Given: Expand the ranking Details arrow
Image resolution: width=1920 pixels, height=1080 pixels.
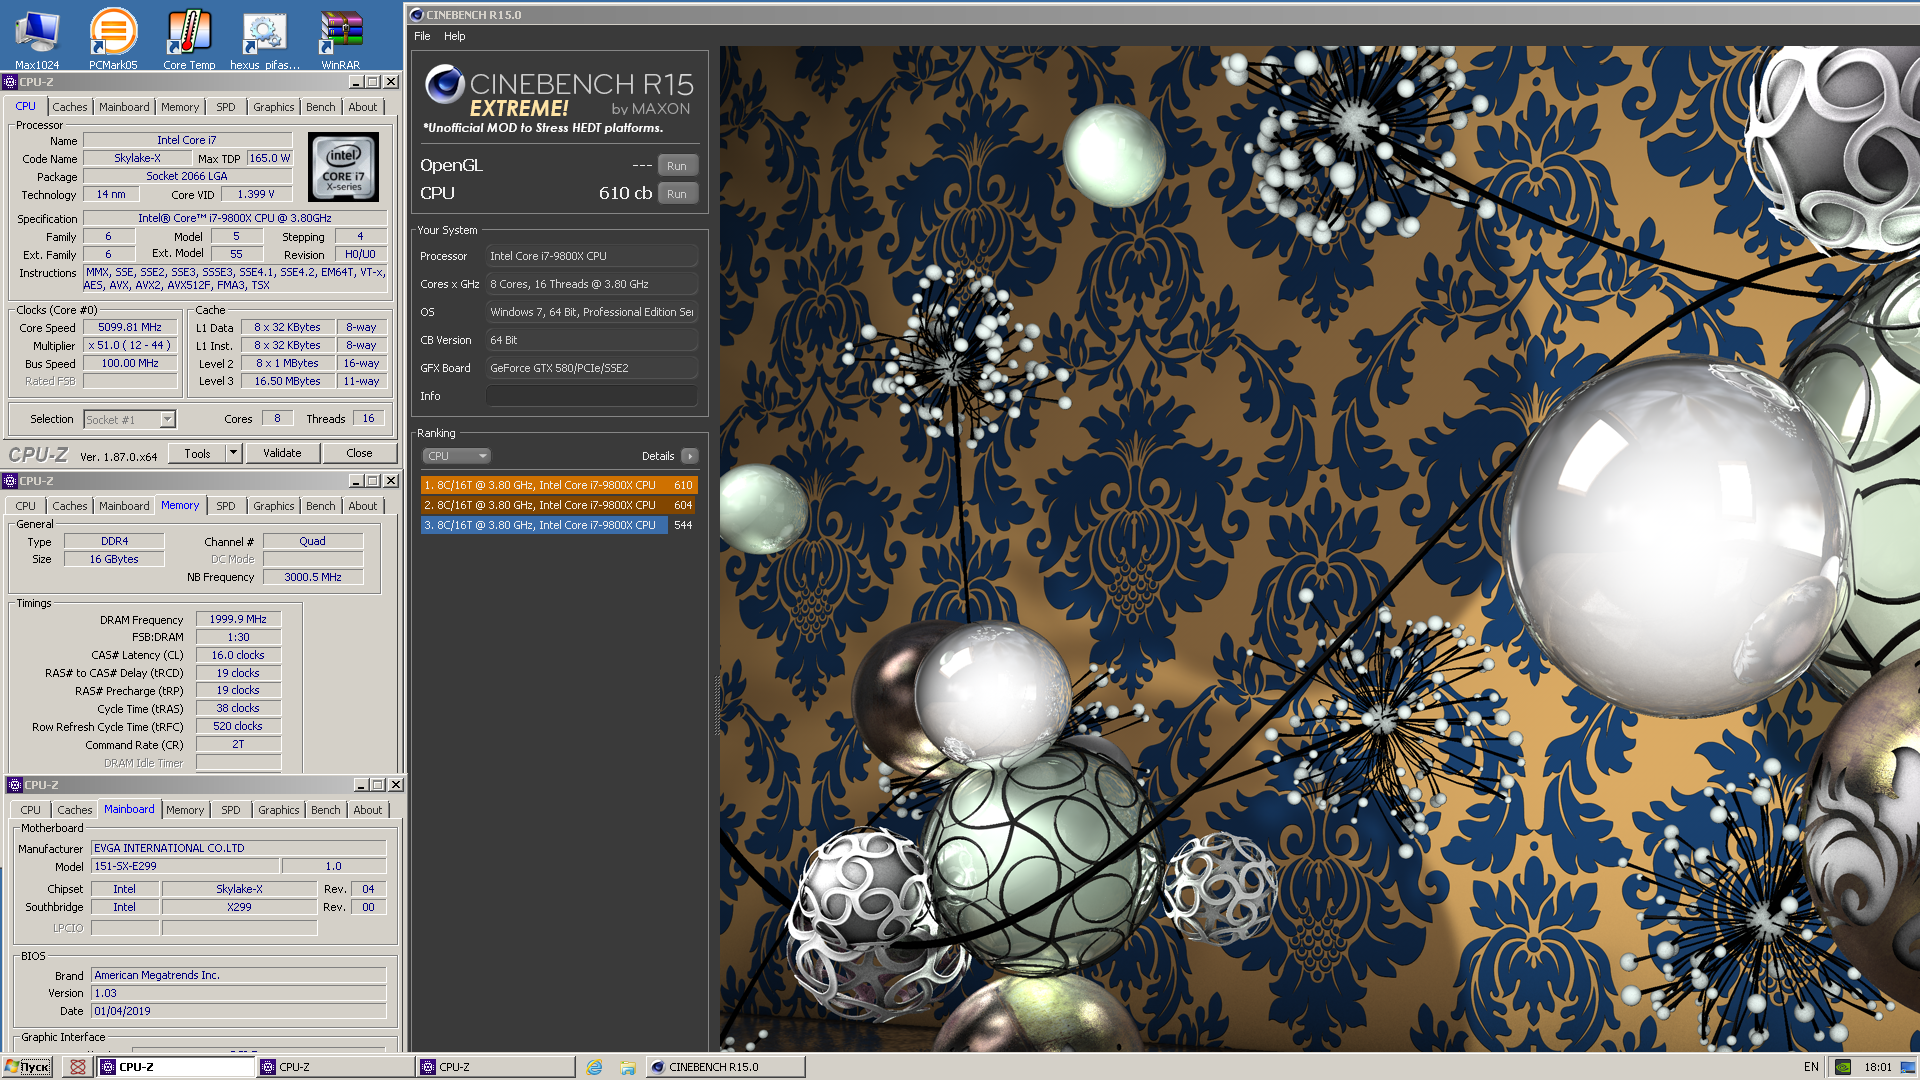Looking at the screenshot, I should (689, 456).
